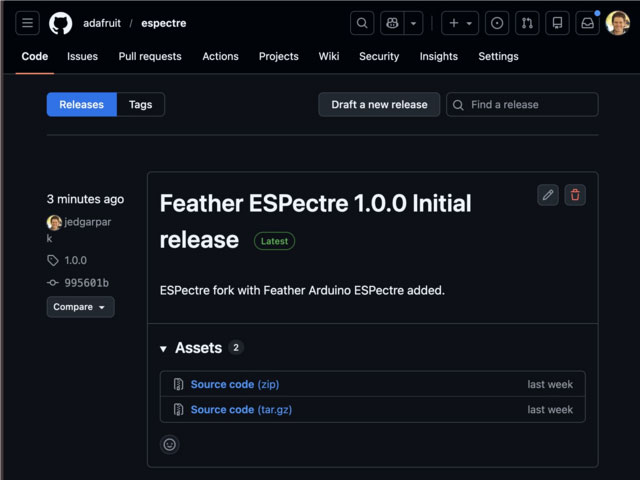Switch to the Actions tab

(220, 56)
